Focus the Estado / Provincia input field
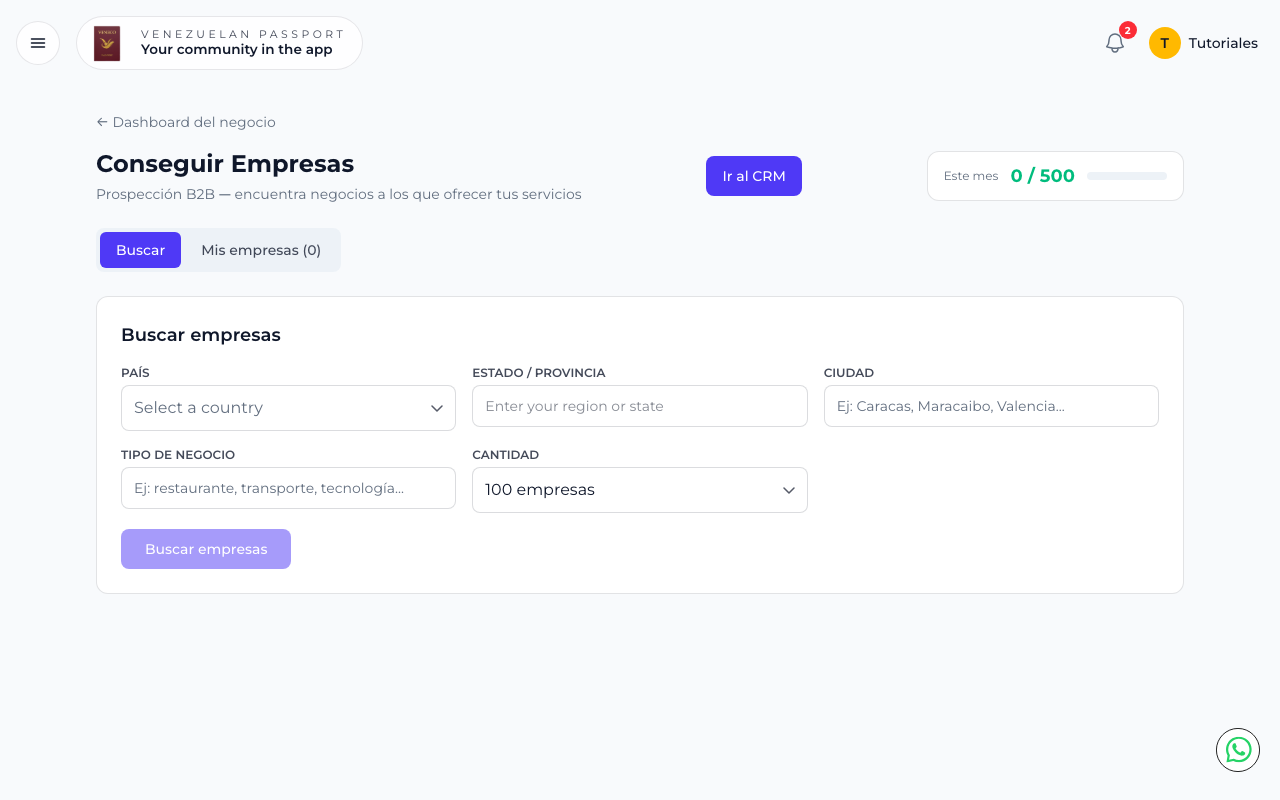Image resolution: width=1280 pixels, height=800 pixels. [640, 406]
